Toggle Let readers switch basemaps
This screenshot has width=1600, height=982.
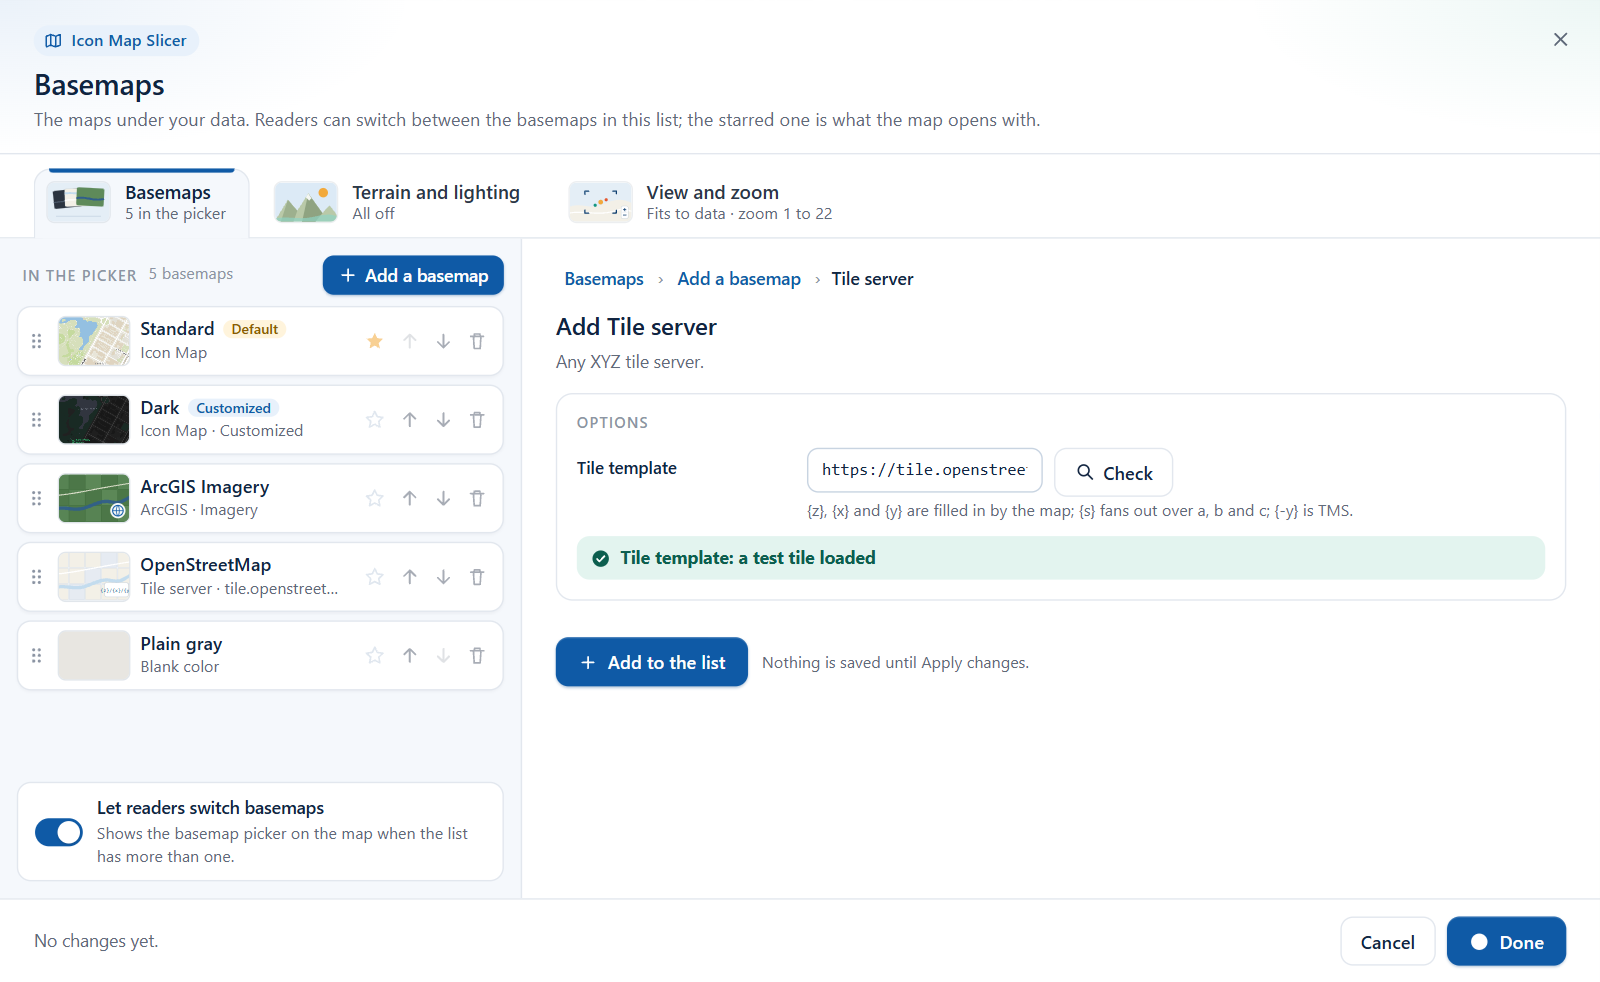[59, 832]
